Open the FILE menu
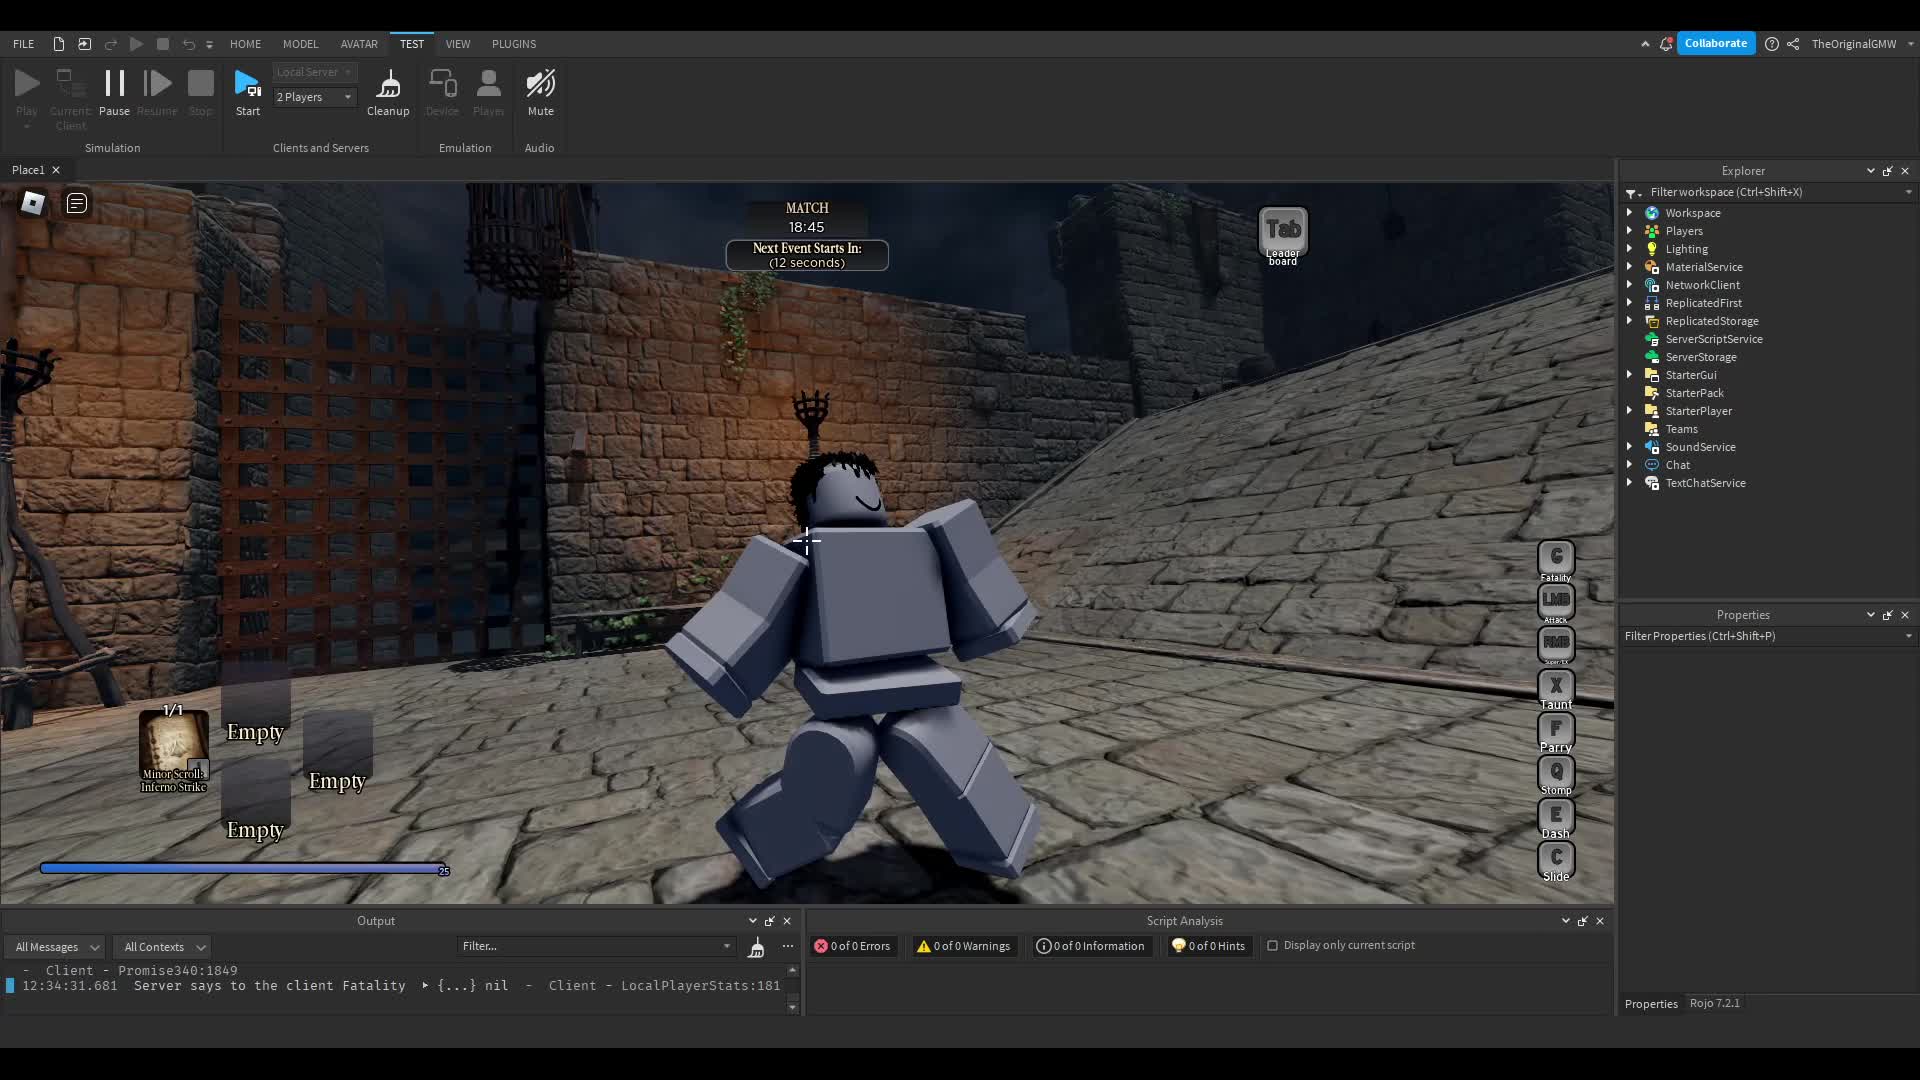This screenshot has width=1920, height=1080. [22, 44]
